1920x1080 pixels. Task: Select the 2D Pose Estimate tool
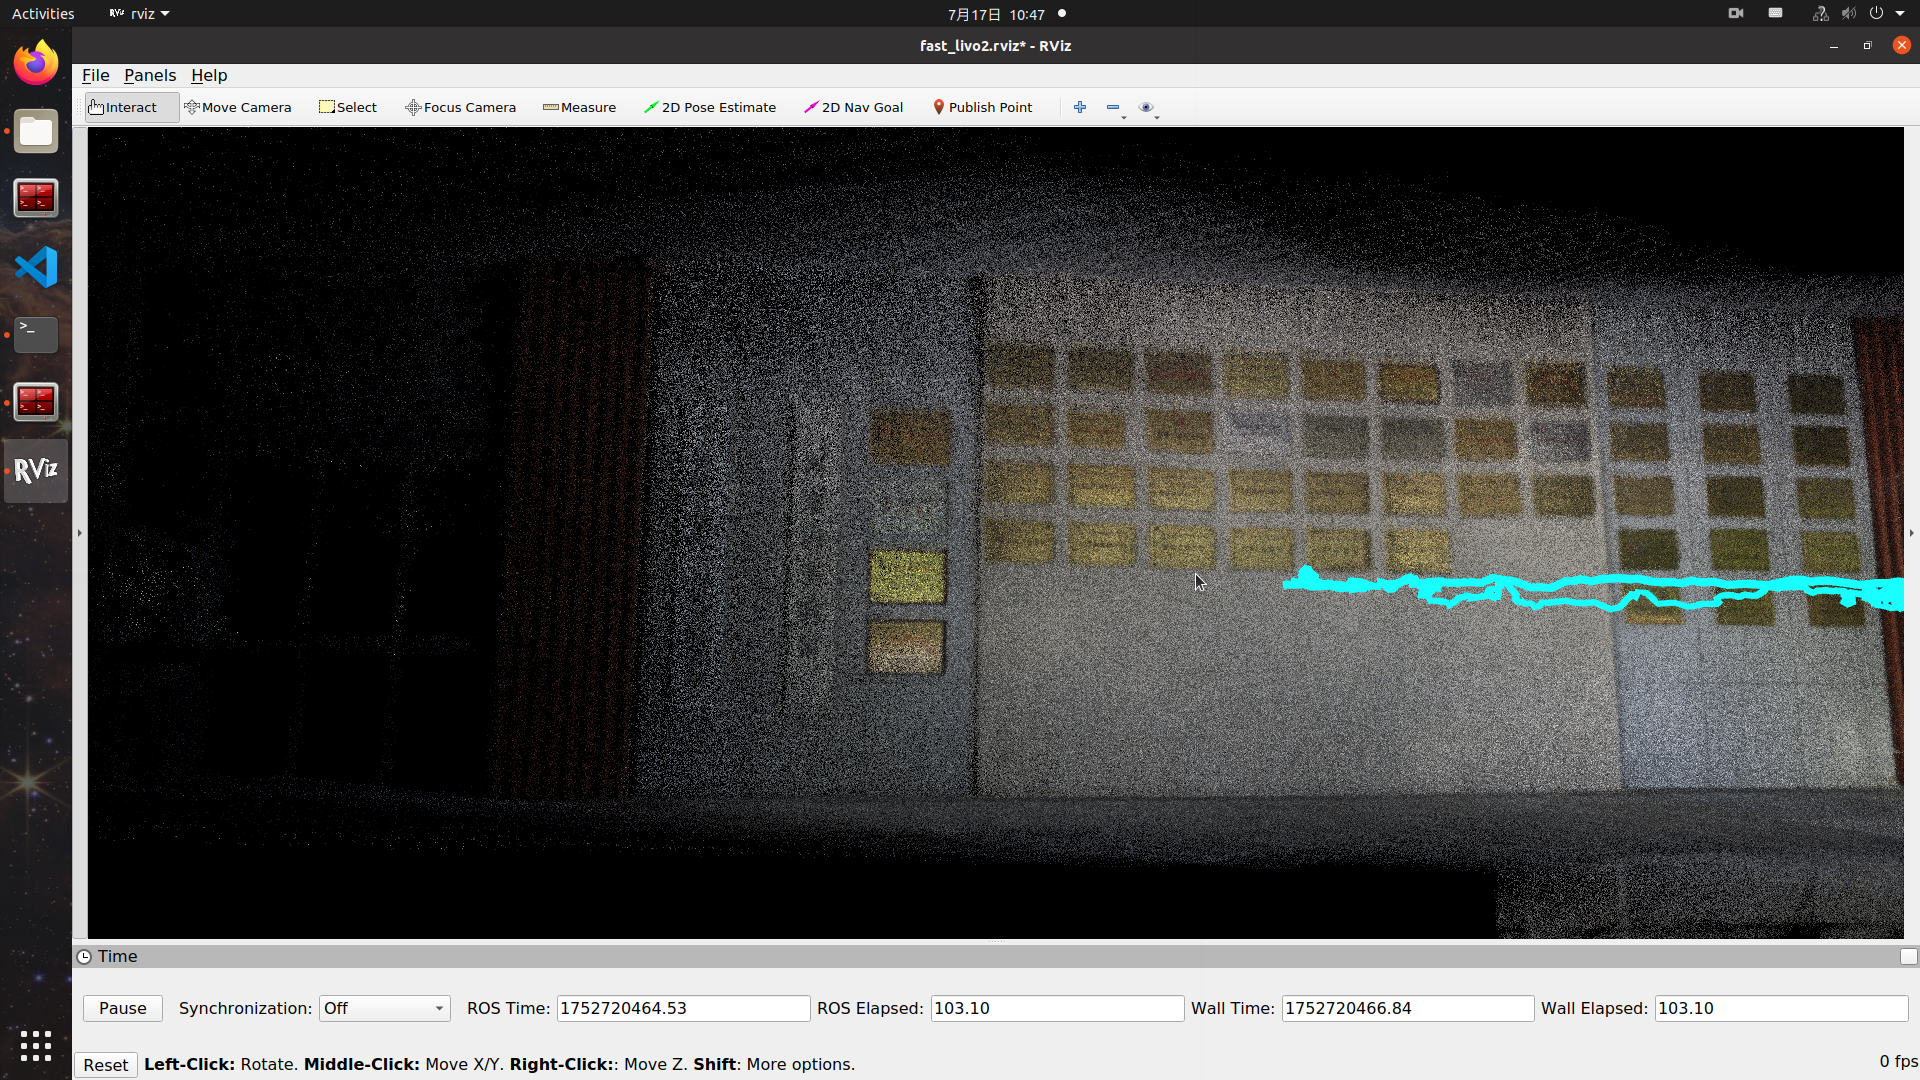point(710,107)
